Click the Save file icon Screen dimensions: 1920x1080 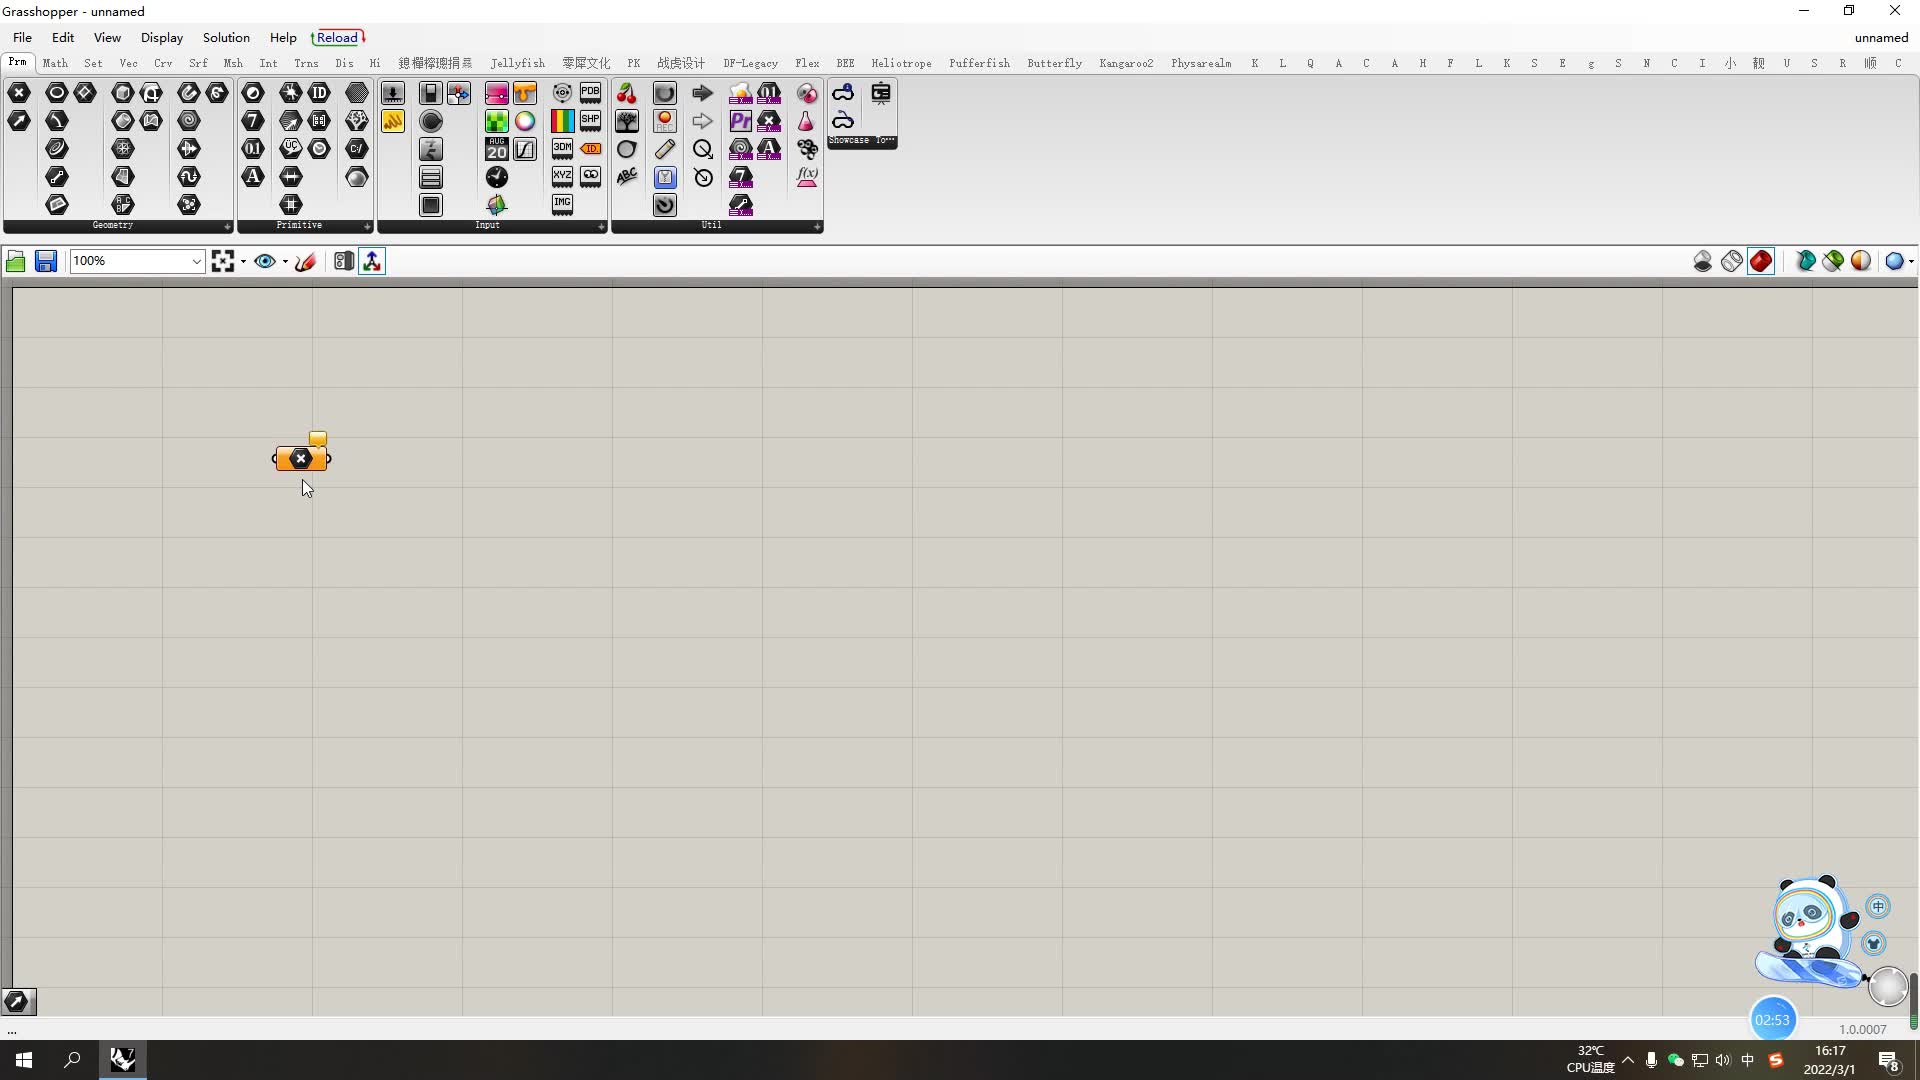coord(45,262)
